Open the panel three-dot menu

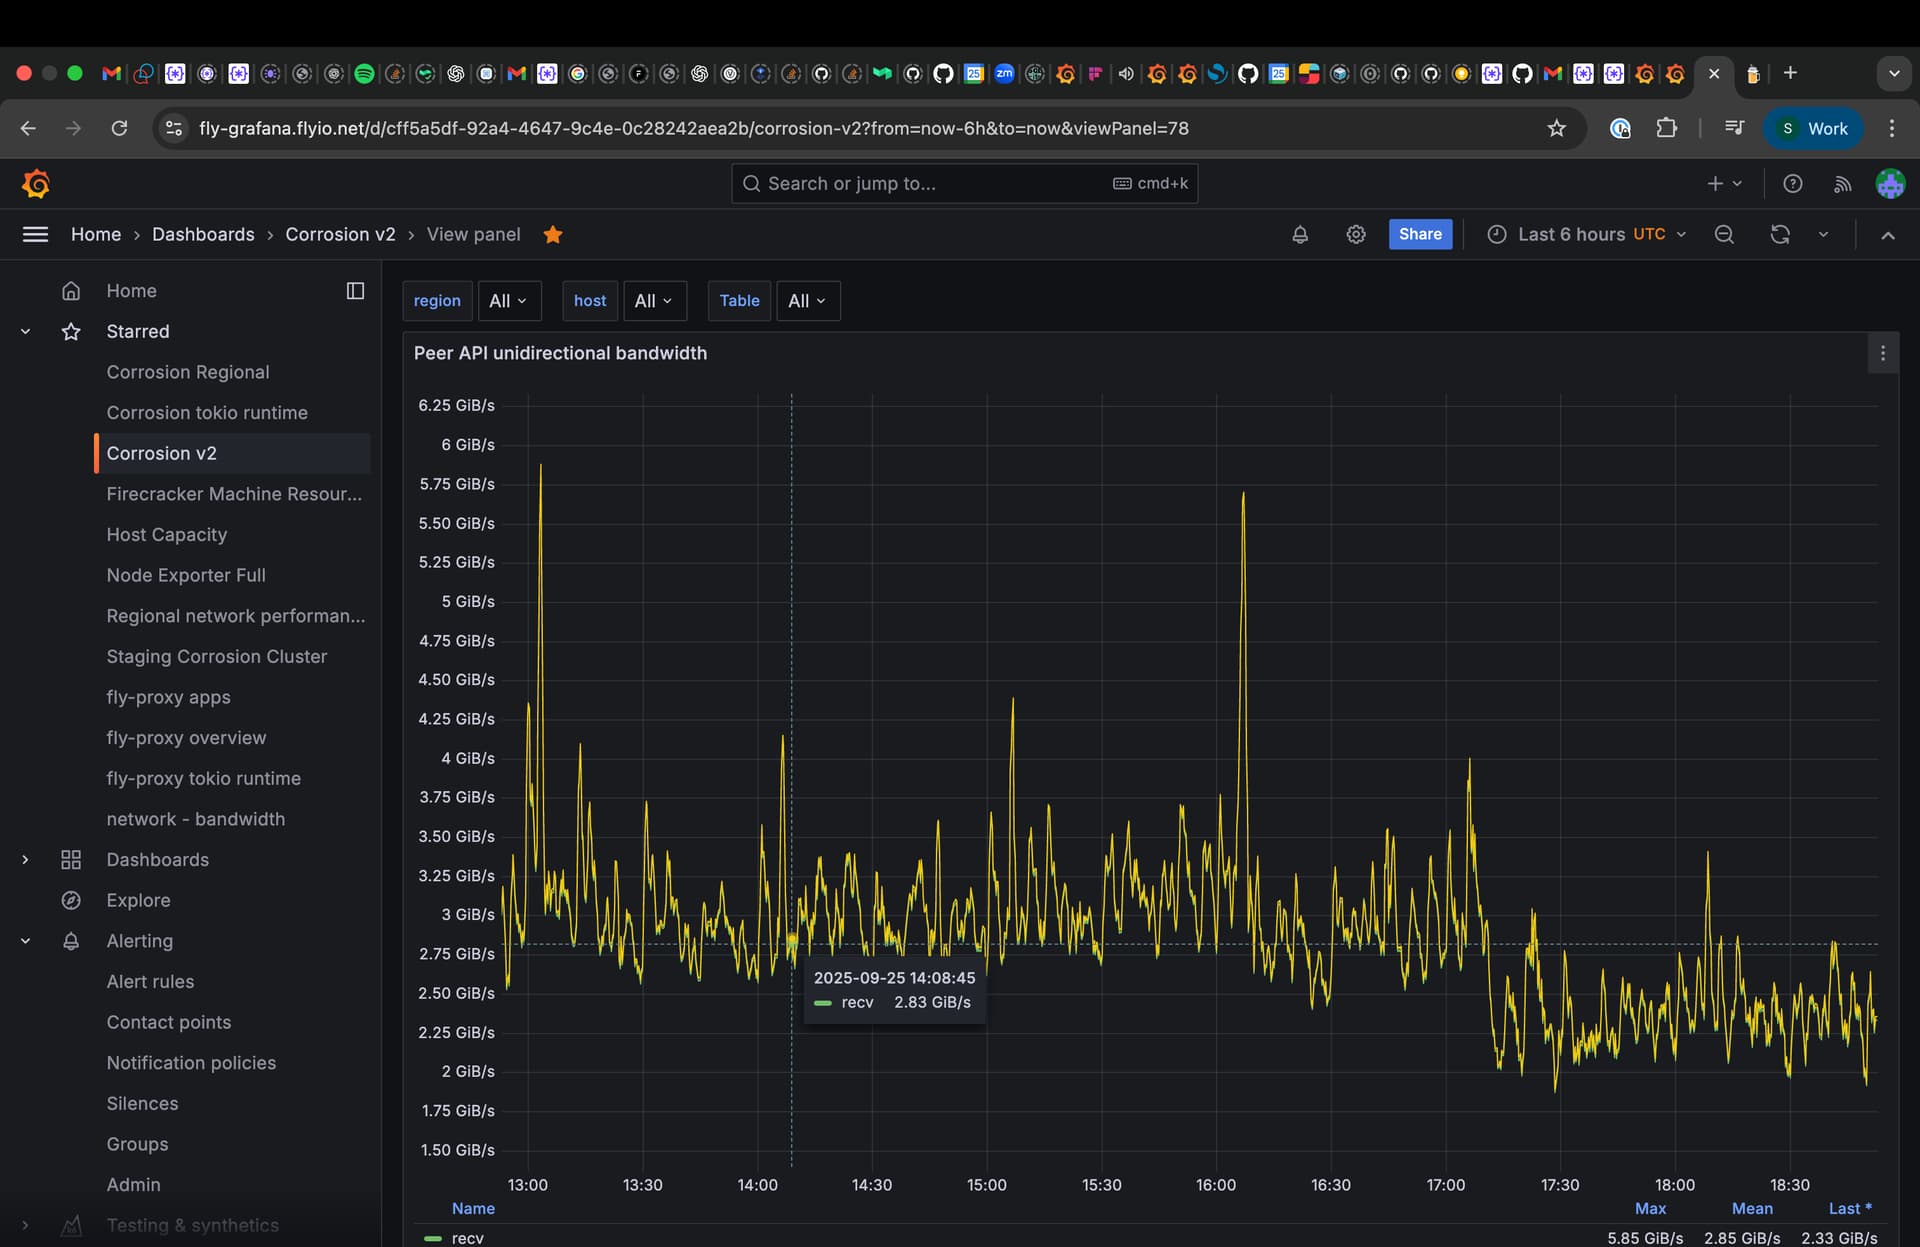tap(1882, 354)
